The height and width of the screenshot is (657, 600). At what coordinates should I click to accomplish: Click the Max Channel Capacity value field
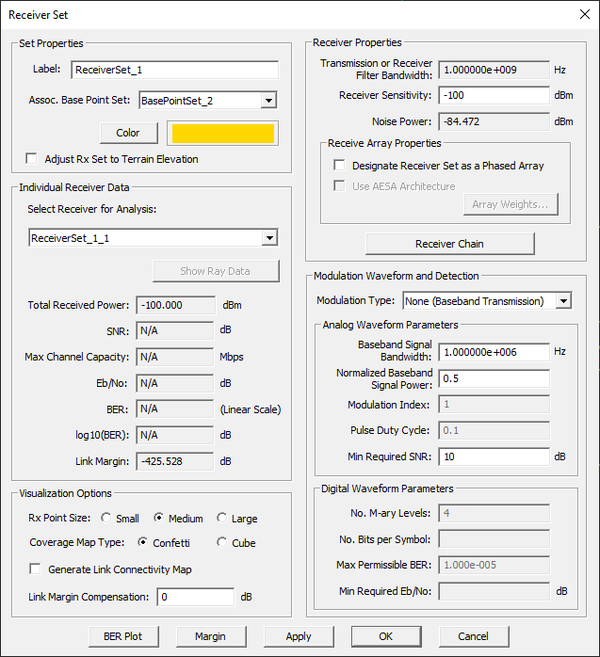tap(175, 357)
